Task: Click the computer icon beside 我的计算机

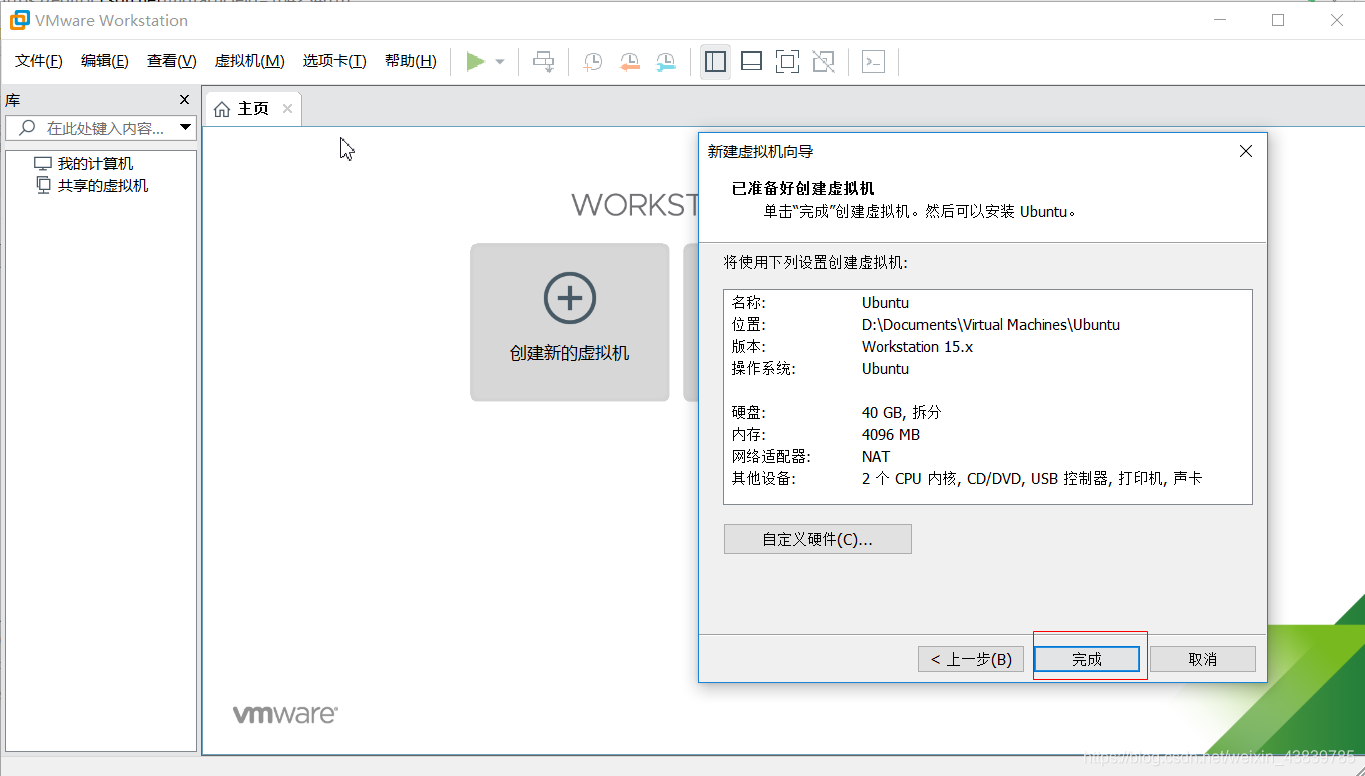Action: [42, 164]
